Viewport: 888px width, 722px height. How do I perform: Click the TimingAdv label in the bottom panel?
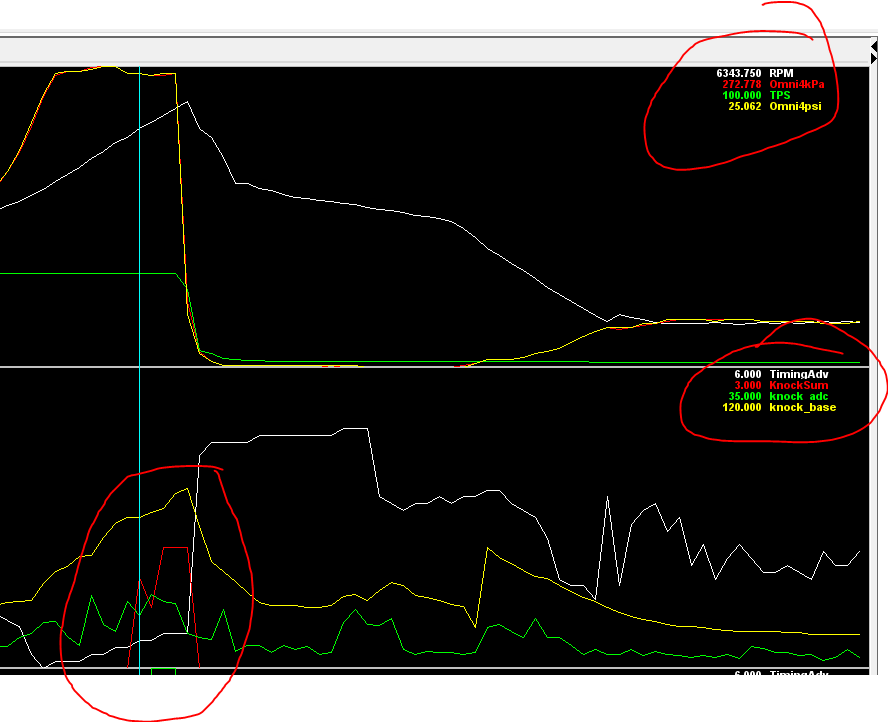[796, 674]
